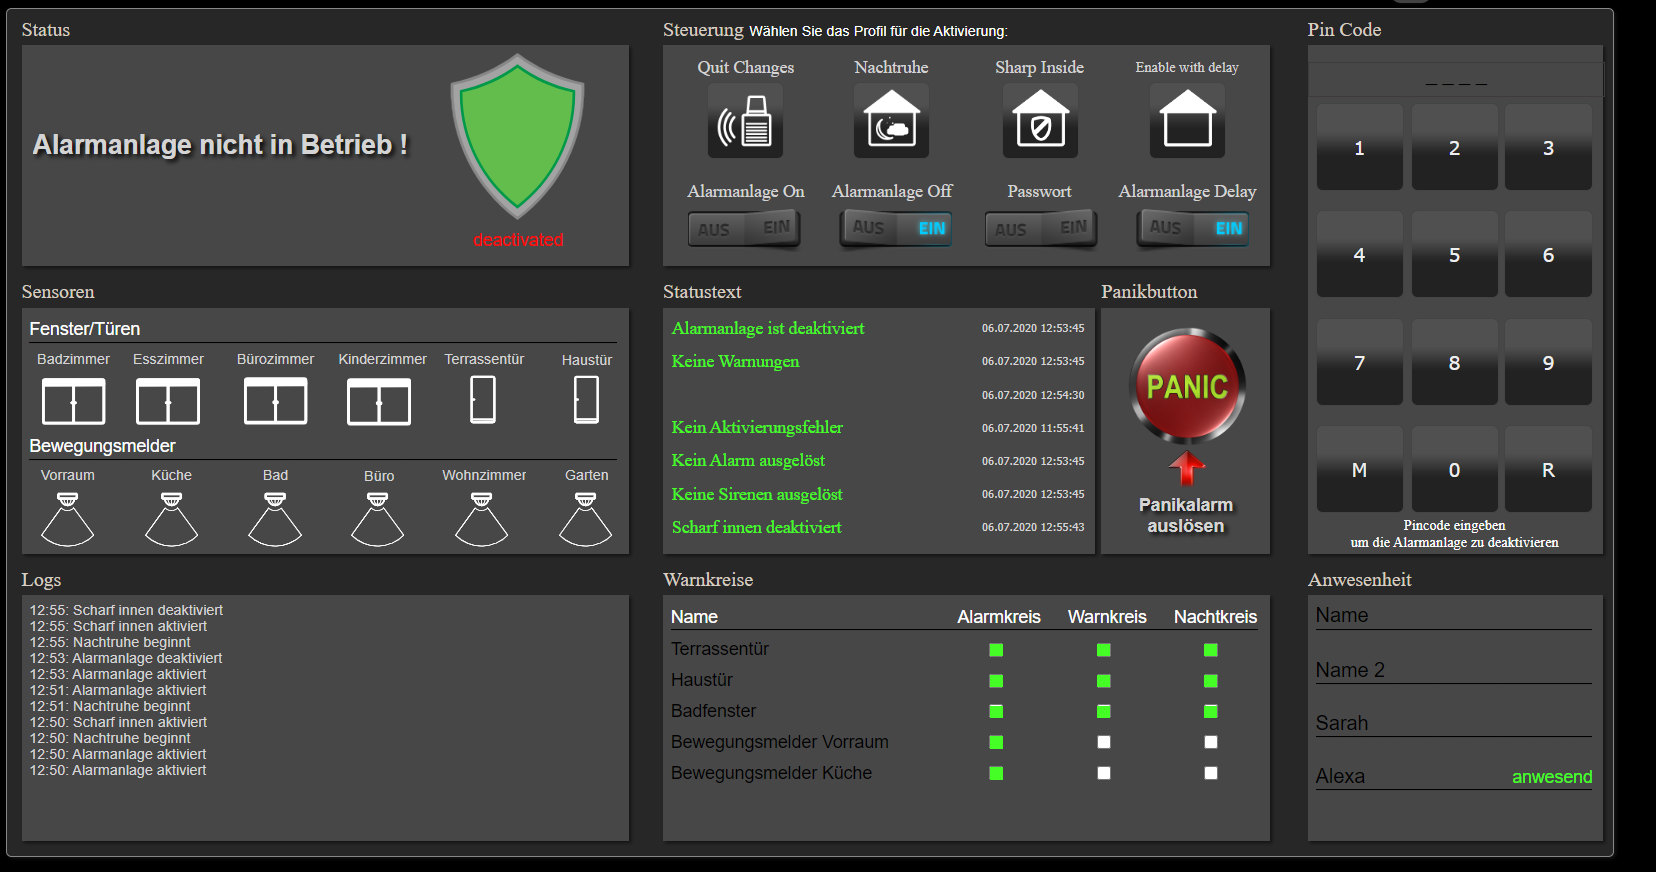Click Badfenster row name in Warnkreise
Image resolution: width=1656 pixels, height=872 pixels.
click(713, 711)
